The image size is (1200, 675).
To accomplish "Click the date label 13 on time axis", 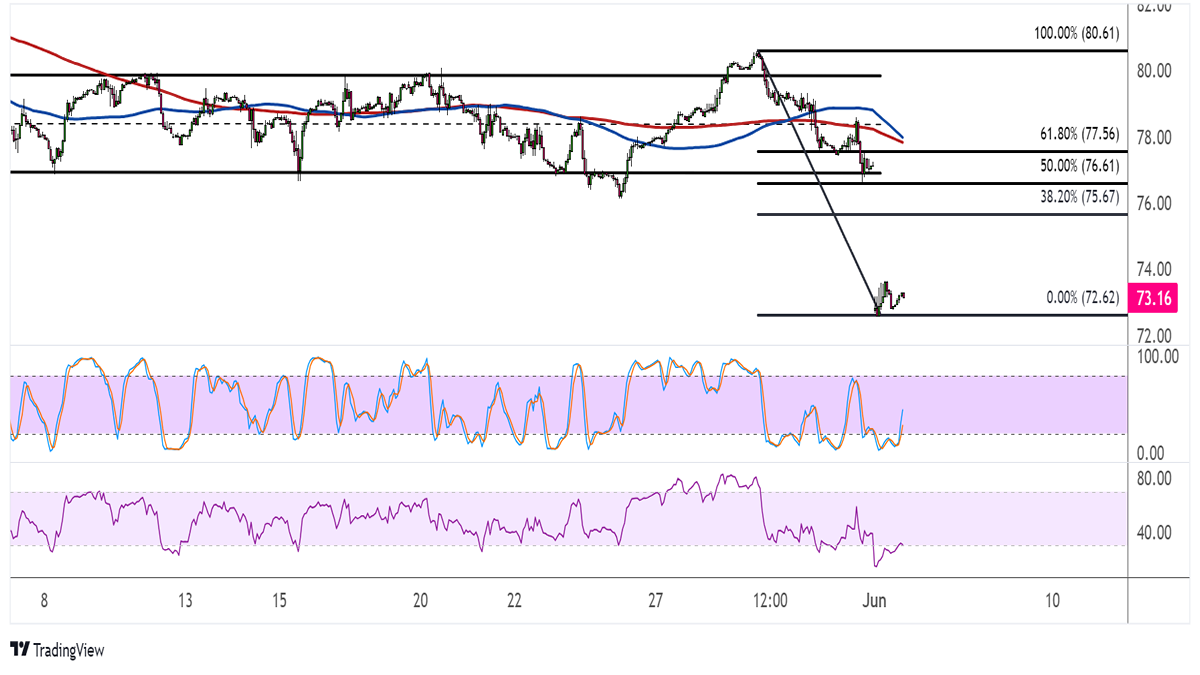I will tap(185, 601).
